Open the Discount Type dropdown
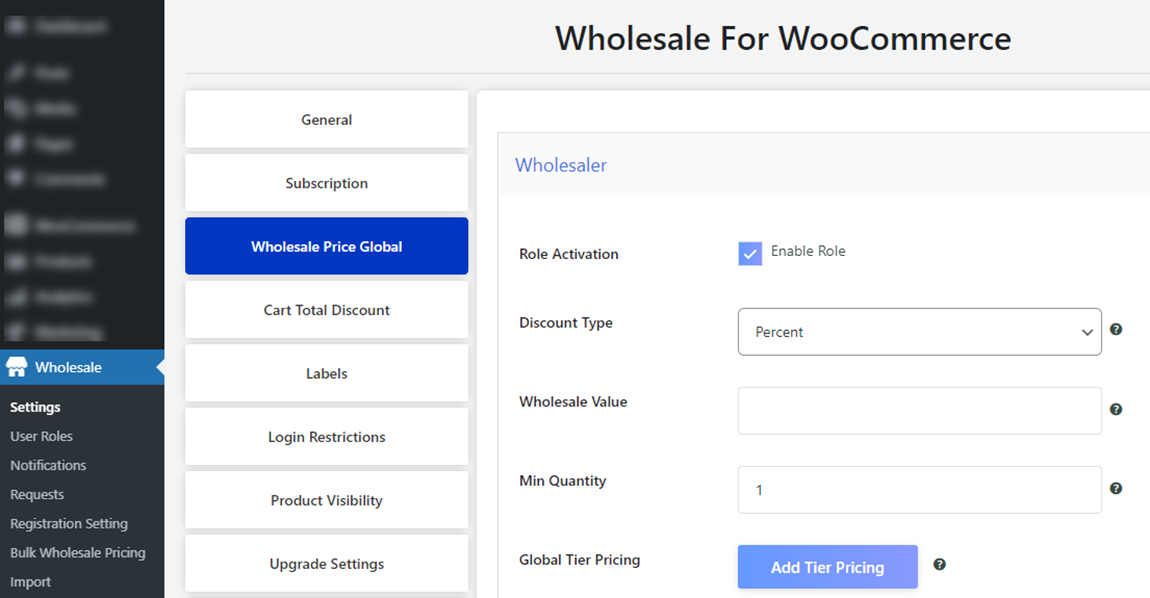The image size is (1150, 598). (x=919, y=332)
